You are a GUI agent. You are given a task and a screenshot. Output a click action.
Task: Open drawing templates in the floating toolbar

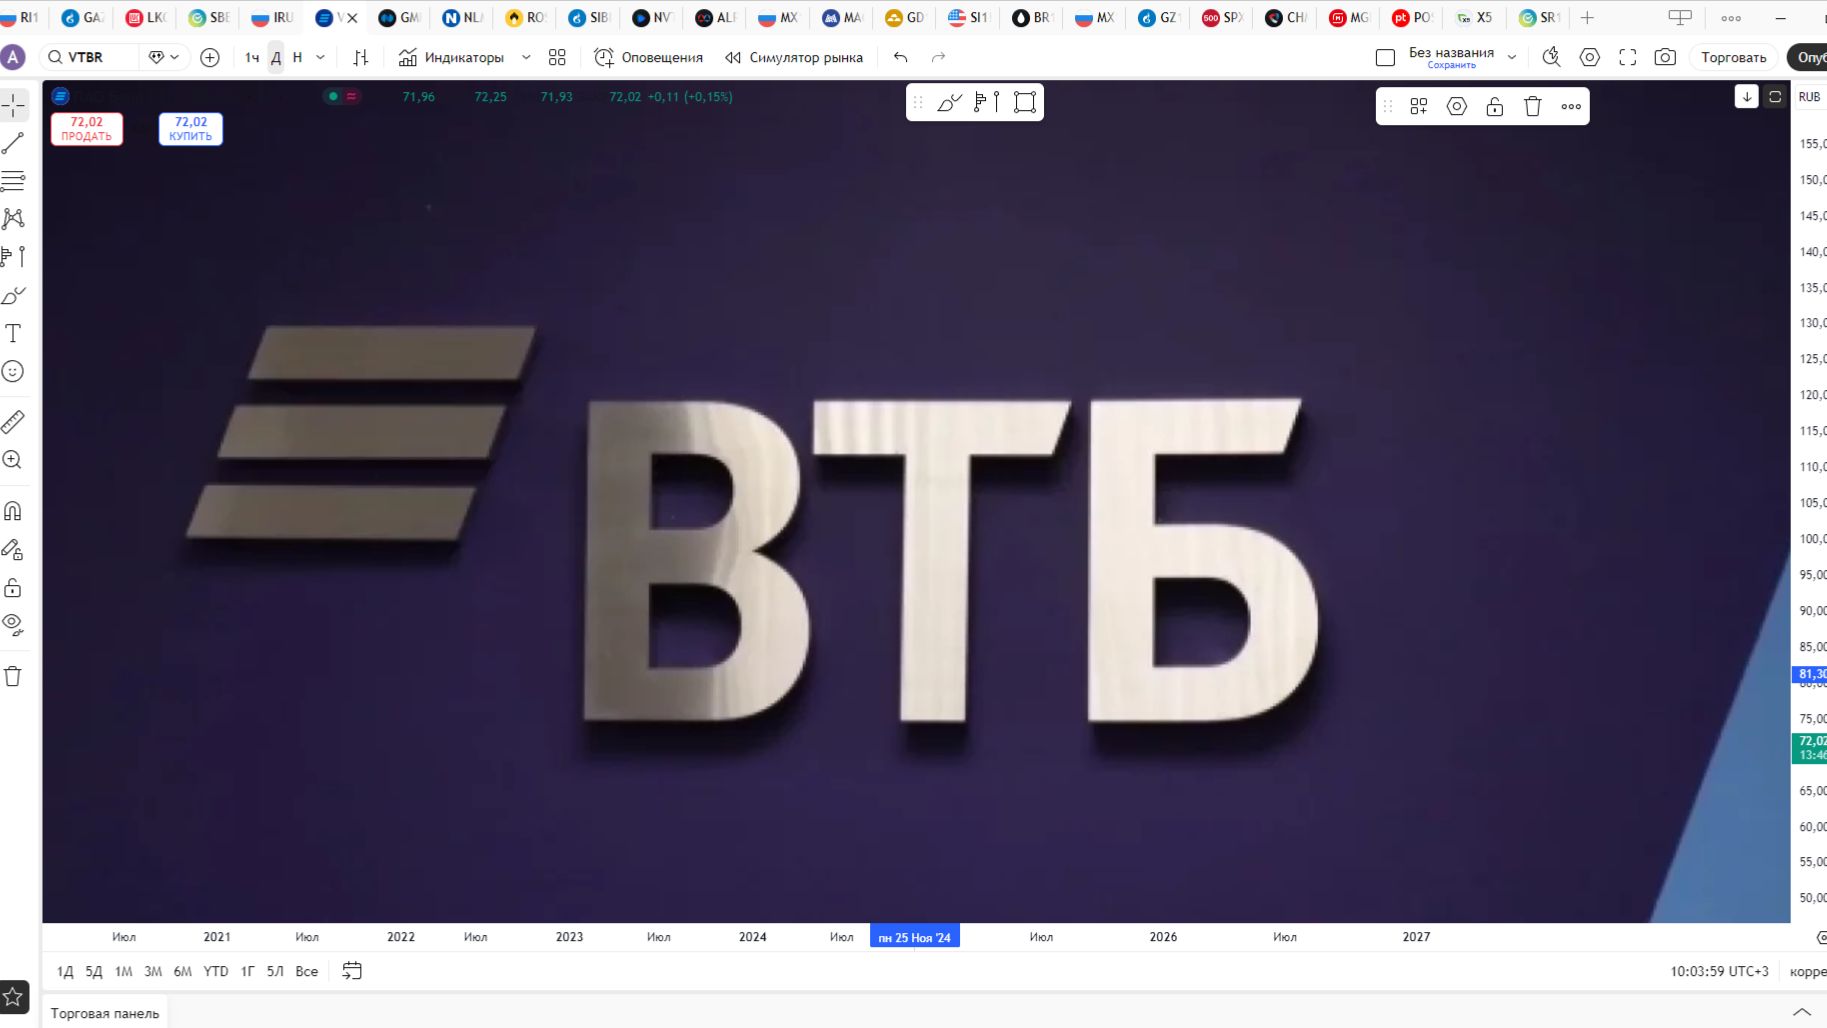tap(1419, 106)
